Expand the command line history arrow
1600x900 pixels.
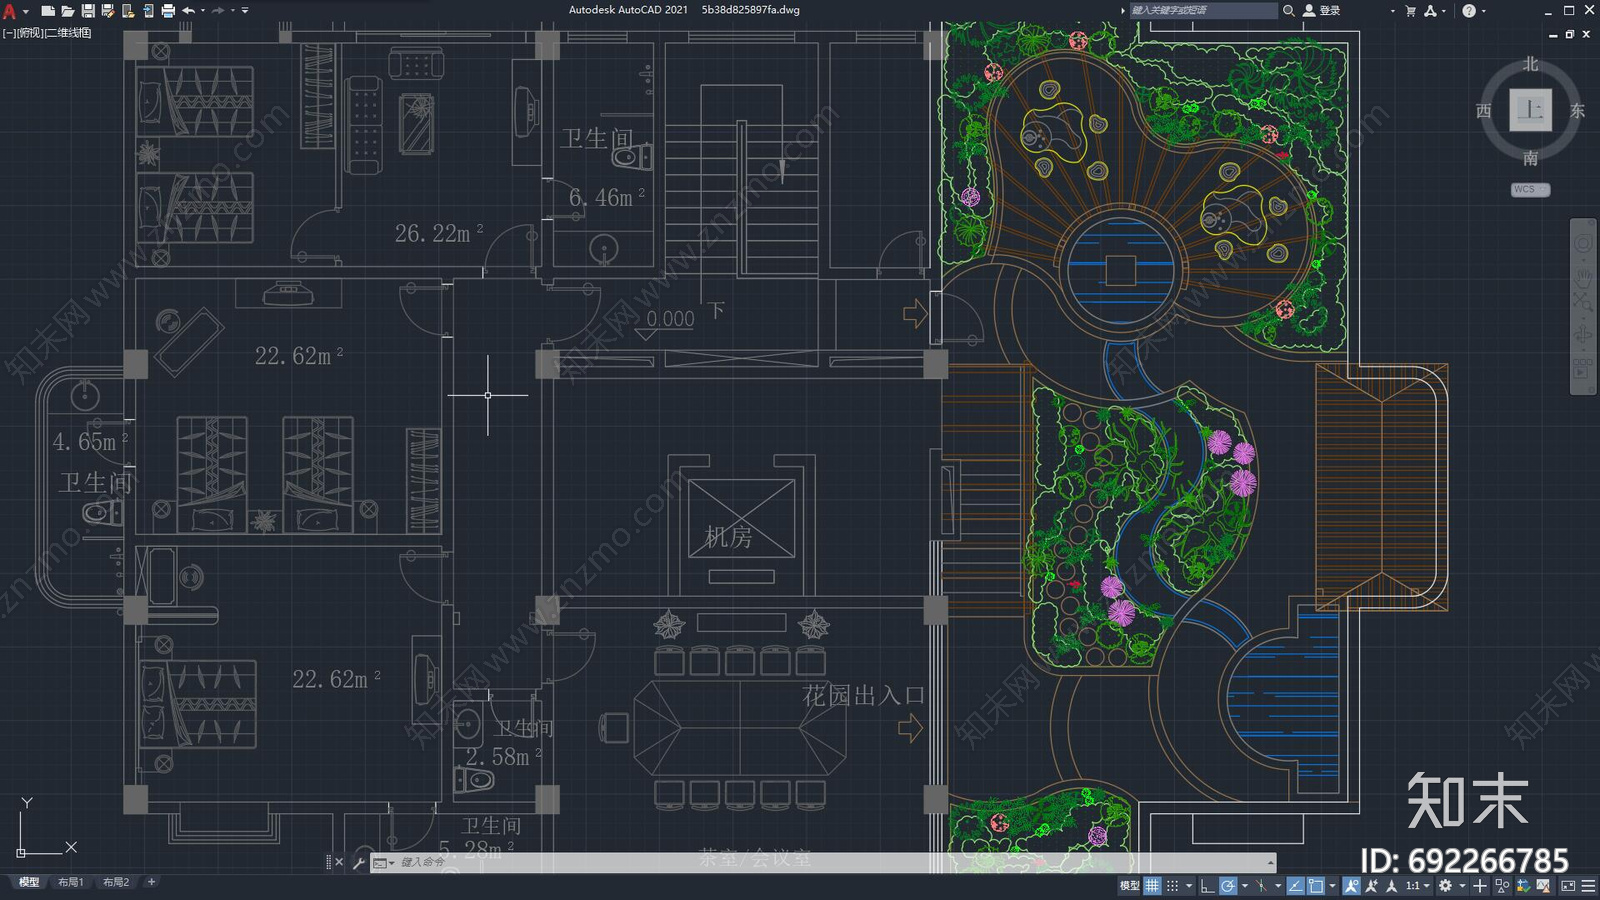[1270, 862]
